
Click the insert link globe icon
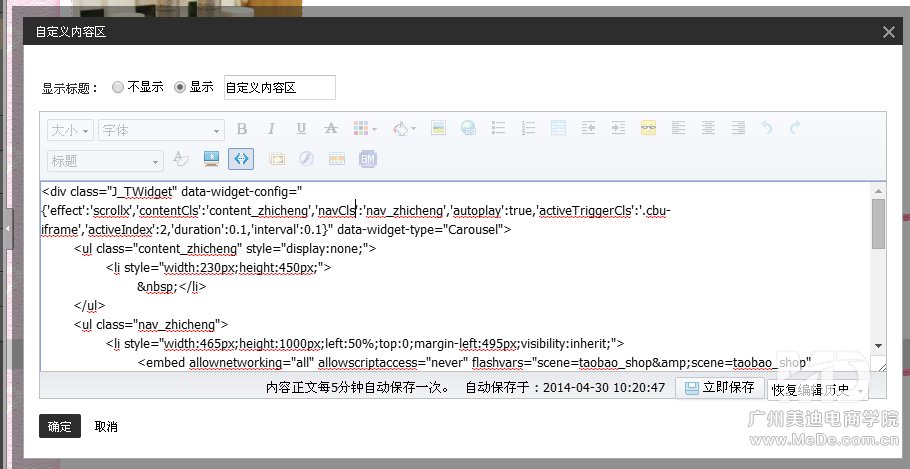click(468, 129)
